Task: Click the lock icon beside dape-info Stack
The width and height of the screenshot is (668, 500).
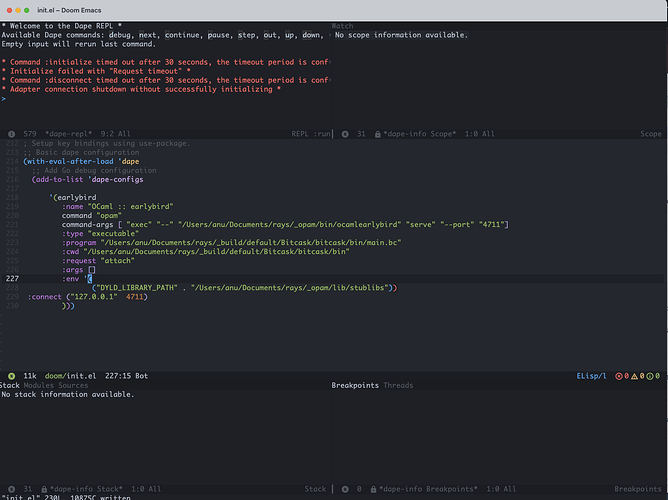Action: pyautogui.click(x=44, y=489)
